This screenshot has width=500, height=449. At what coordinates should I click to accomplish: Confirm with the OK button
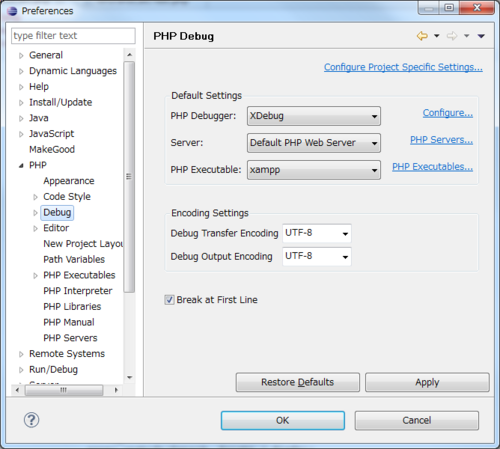pos(283,420)
